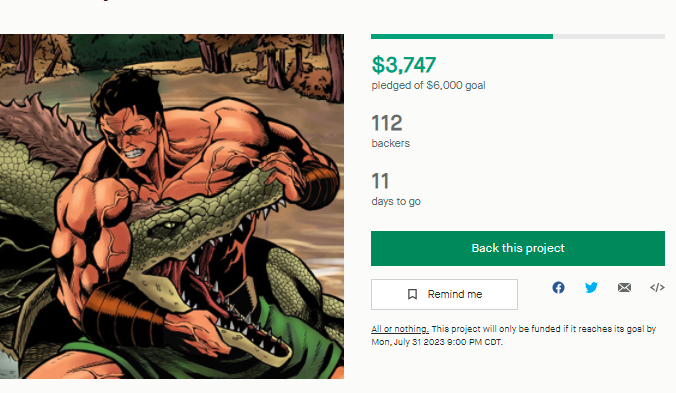Click the 112 backers count

click(387, 123)
